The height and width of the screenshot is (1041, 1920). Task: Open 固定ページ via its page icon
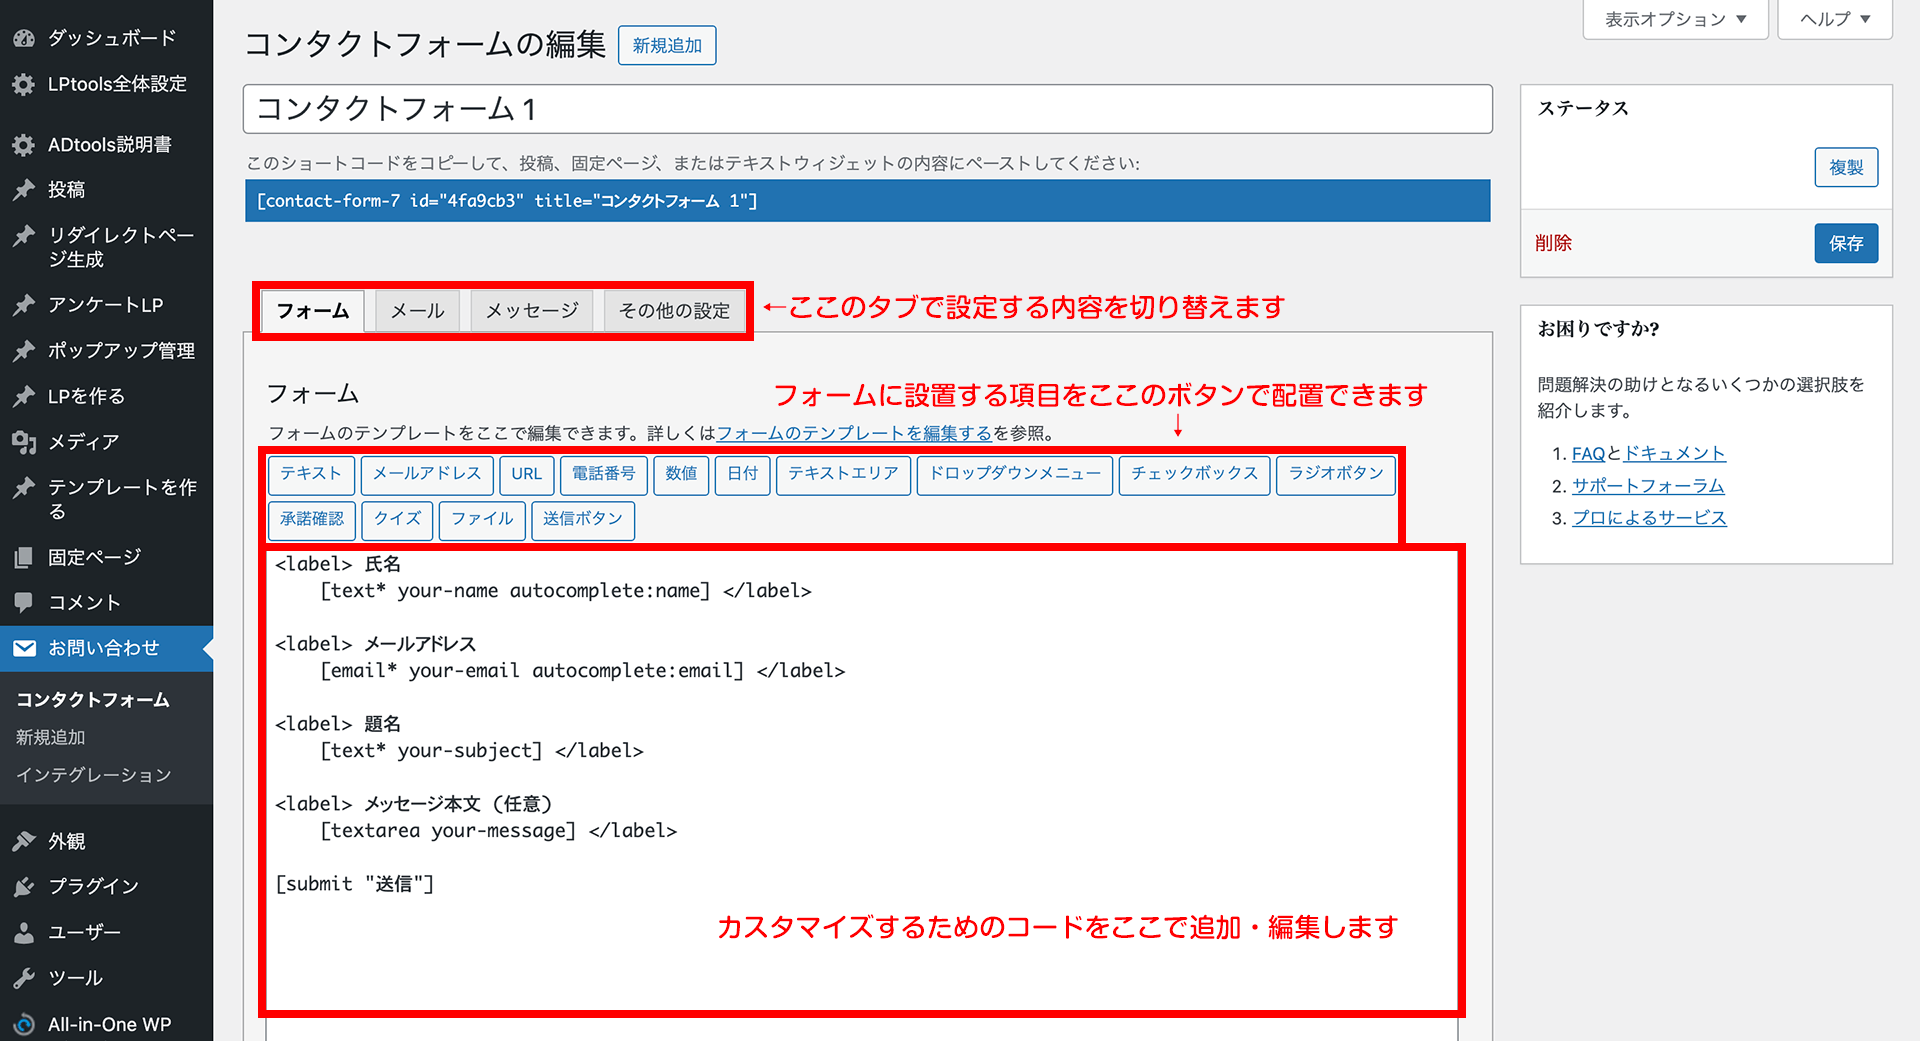coord(24,557)
